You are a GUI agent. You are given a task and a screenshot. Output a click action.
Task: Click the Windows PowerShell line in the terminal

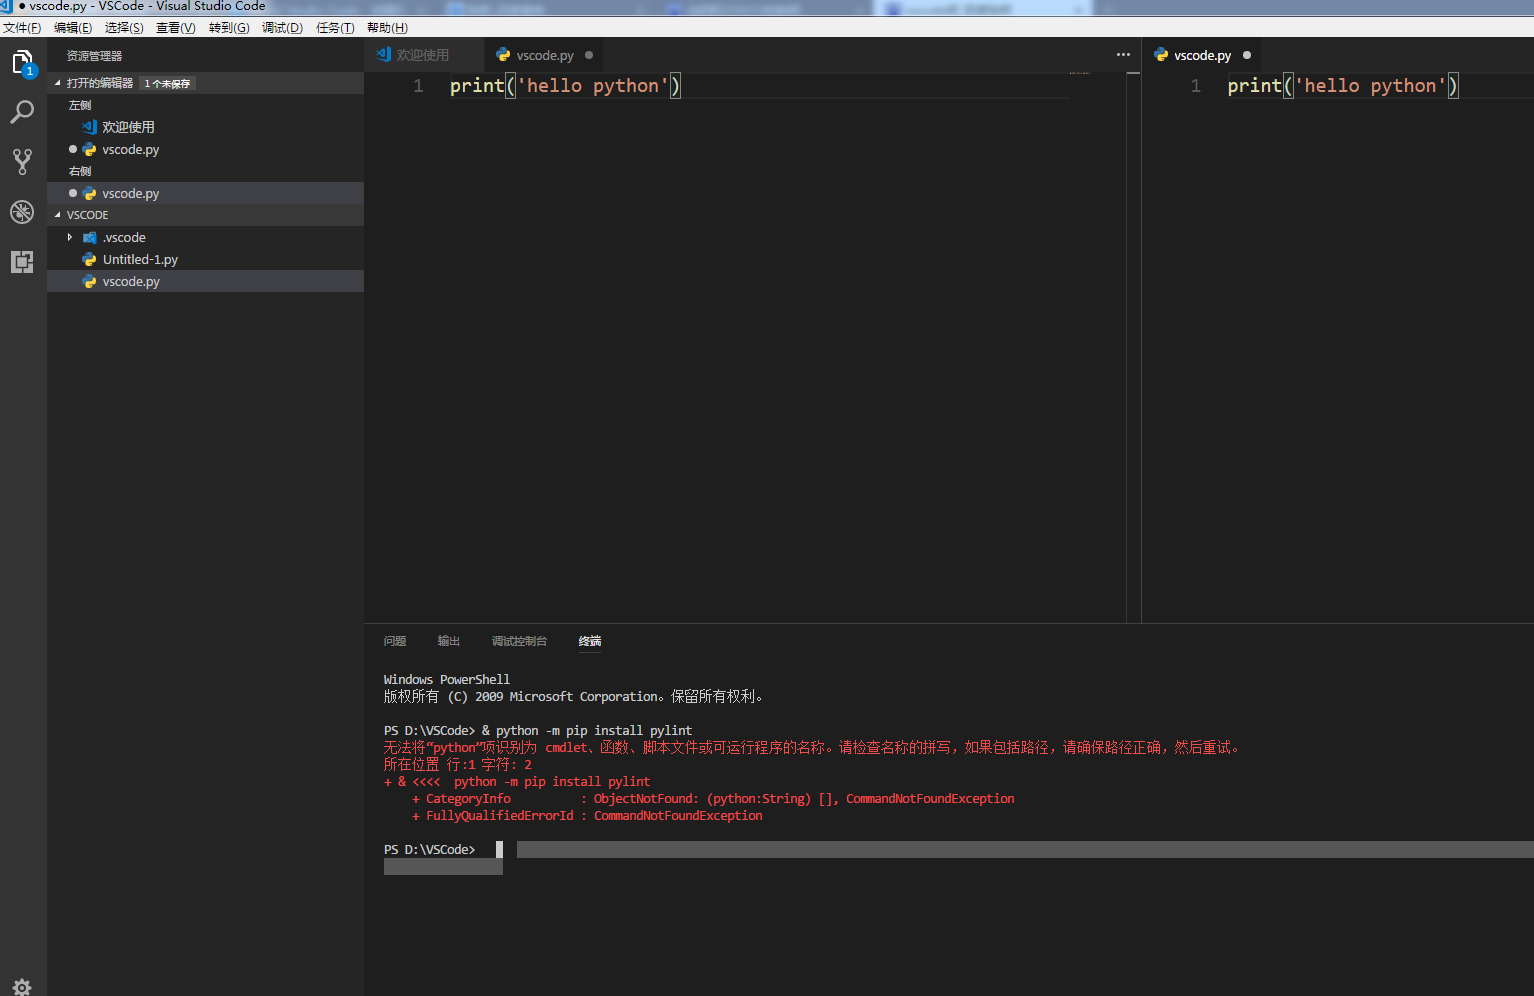point(447,680)
